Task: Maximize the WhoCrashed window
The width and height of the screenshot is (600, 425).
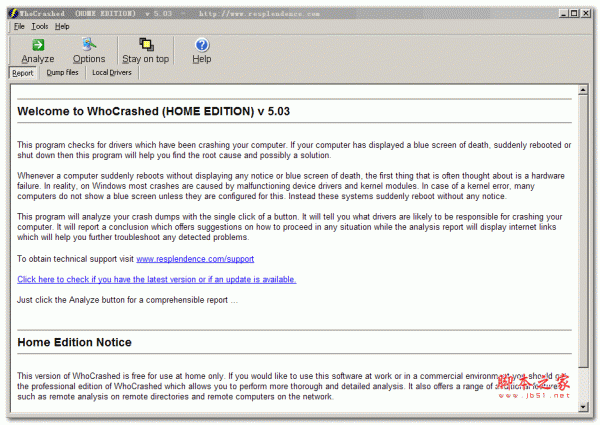Action: [574, 13]
